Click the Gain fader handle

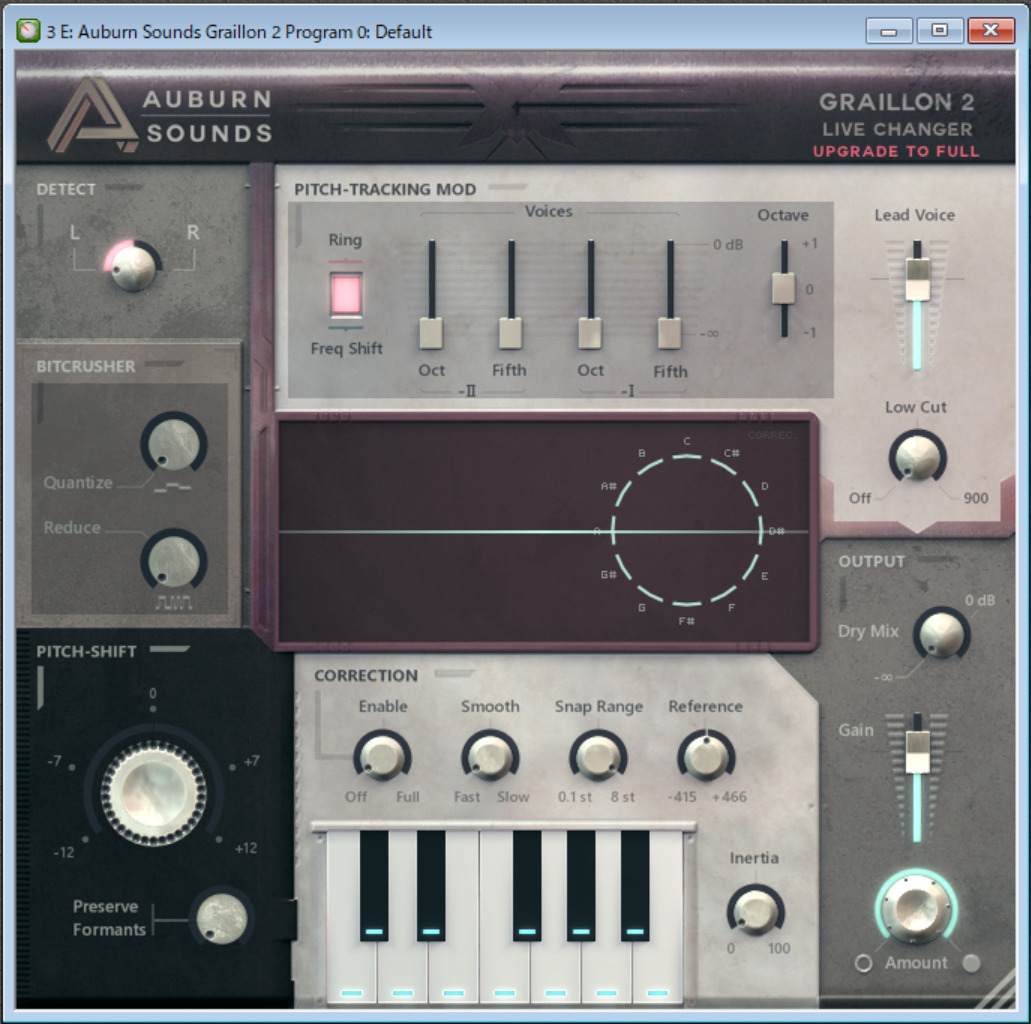pyautogui.click(x=917, y=752)
